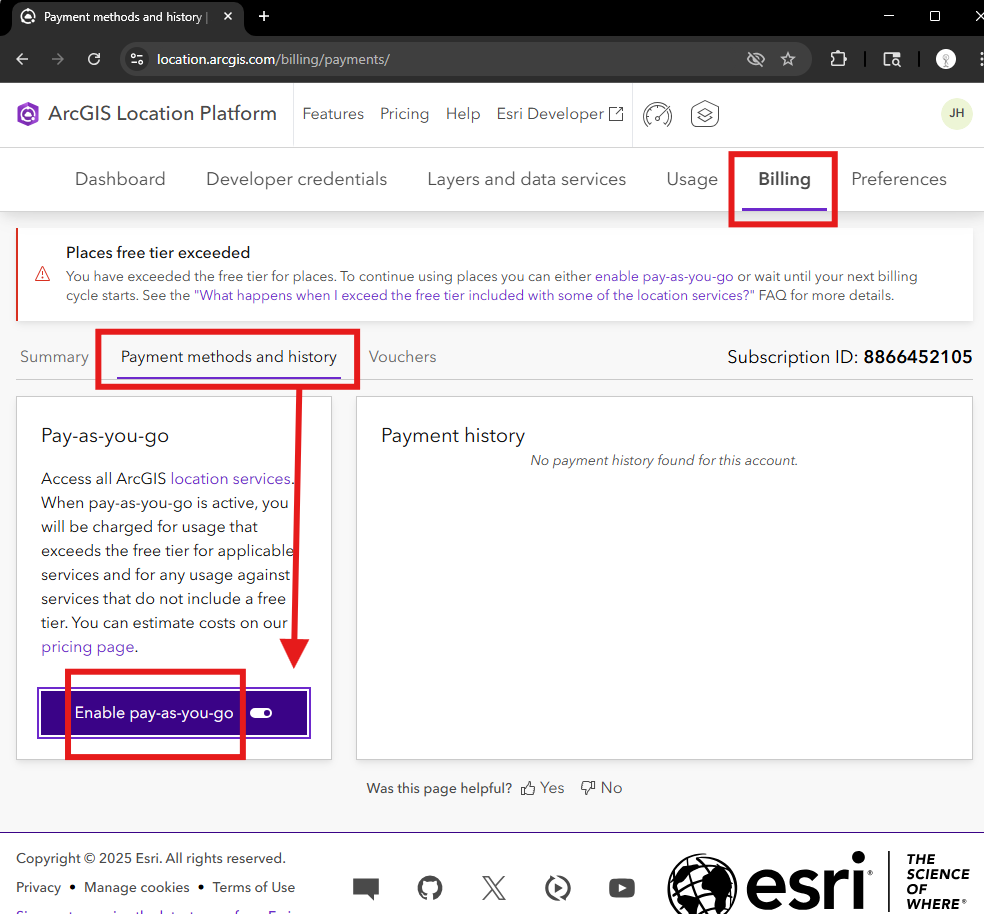Open the pricing page link
Viewport: 984px width, 914px height.
point(88,647)
